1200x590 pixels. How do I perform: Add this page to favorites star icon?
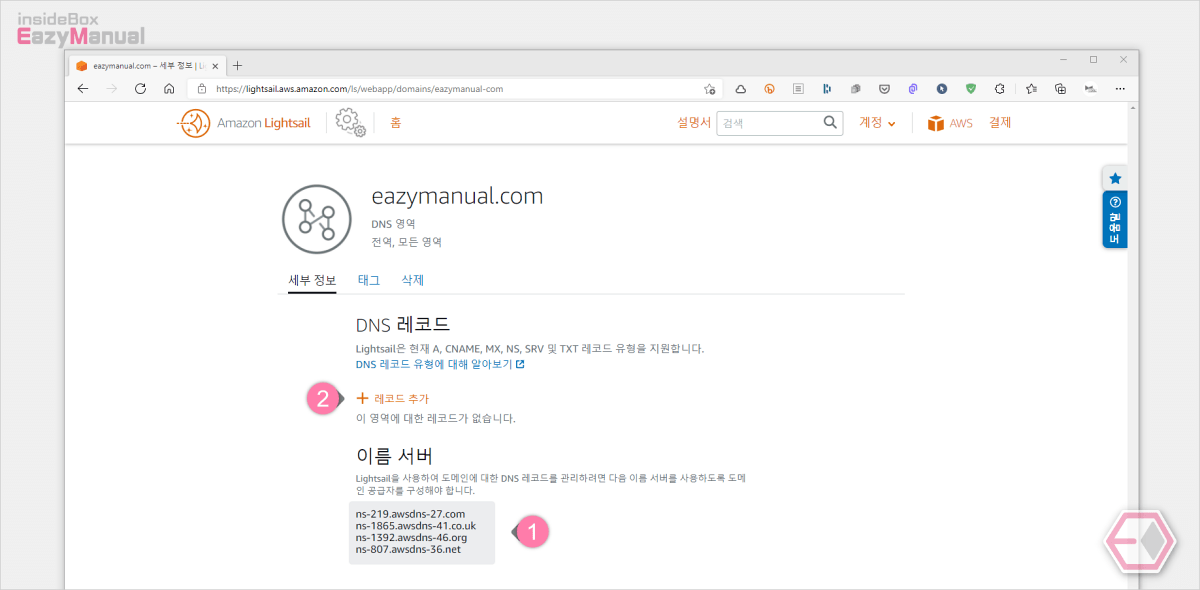709,88
